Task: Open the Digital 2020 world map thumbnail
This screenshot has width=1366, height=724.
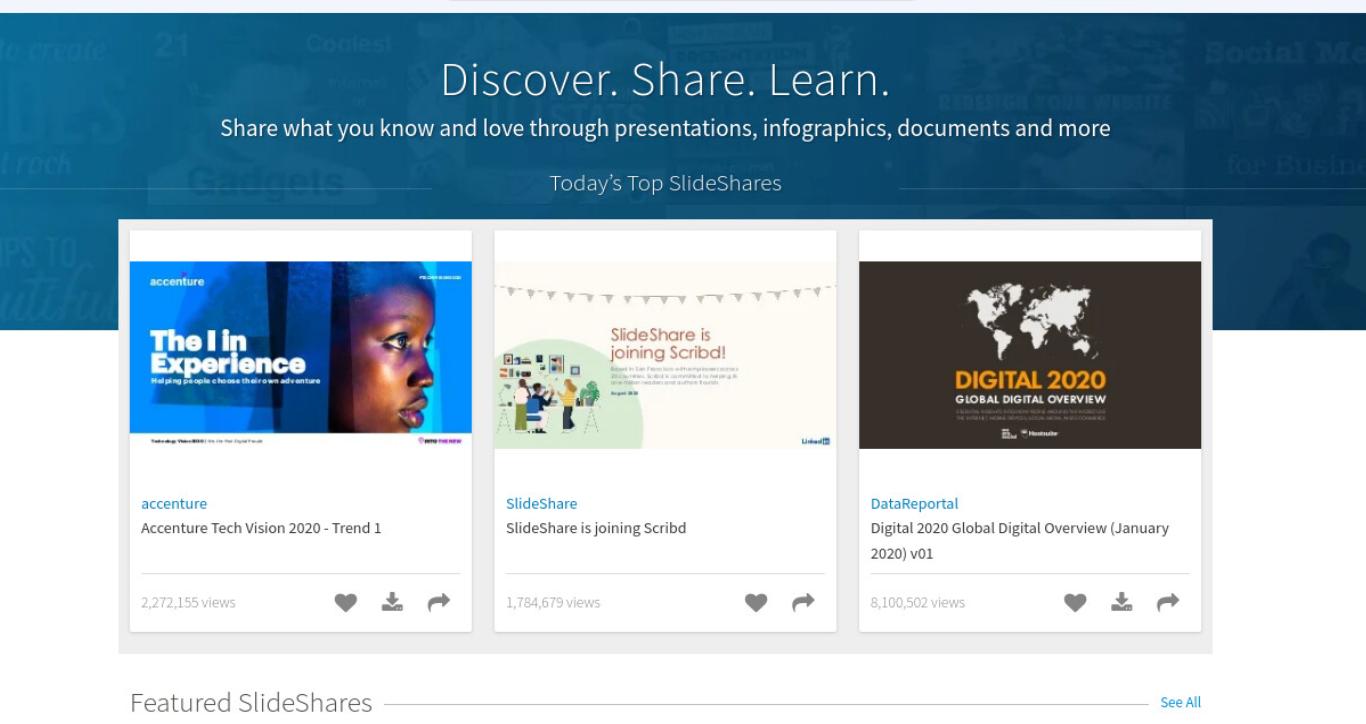Action: pos(1030,355)
